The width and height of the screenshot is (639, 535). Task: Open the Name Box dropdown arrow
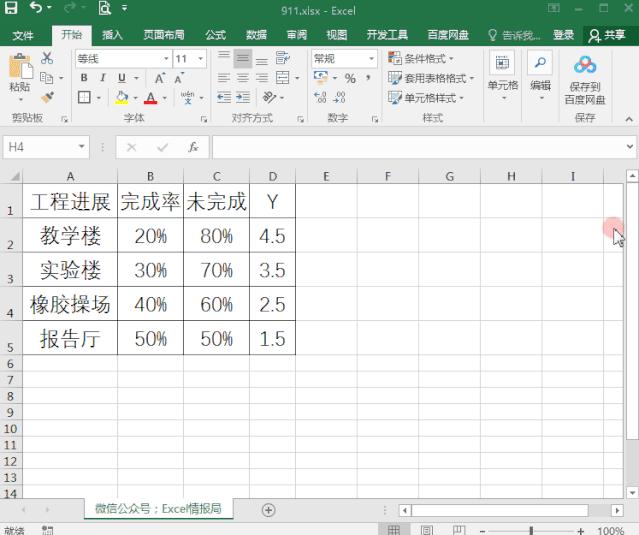(82, 147)
